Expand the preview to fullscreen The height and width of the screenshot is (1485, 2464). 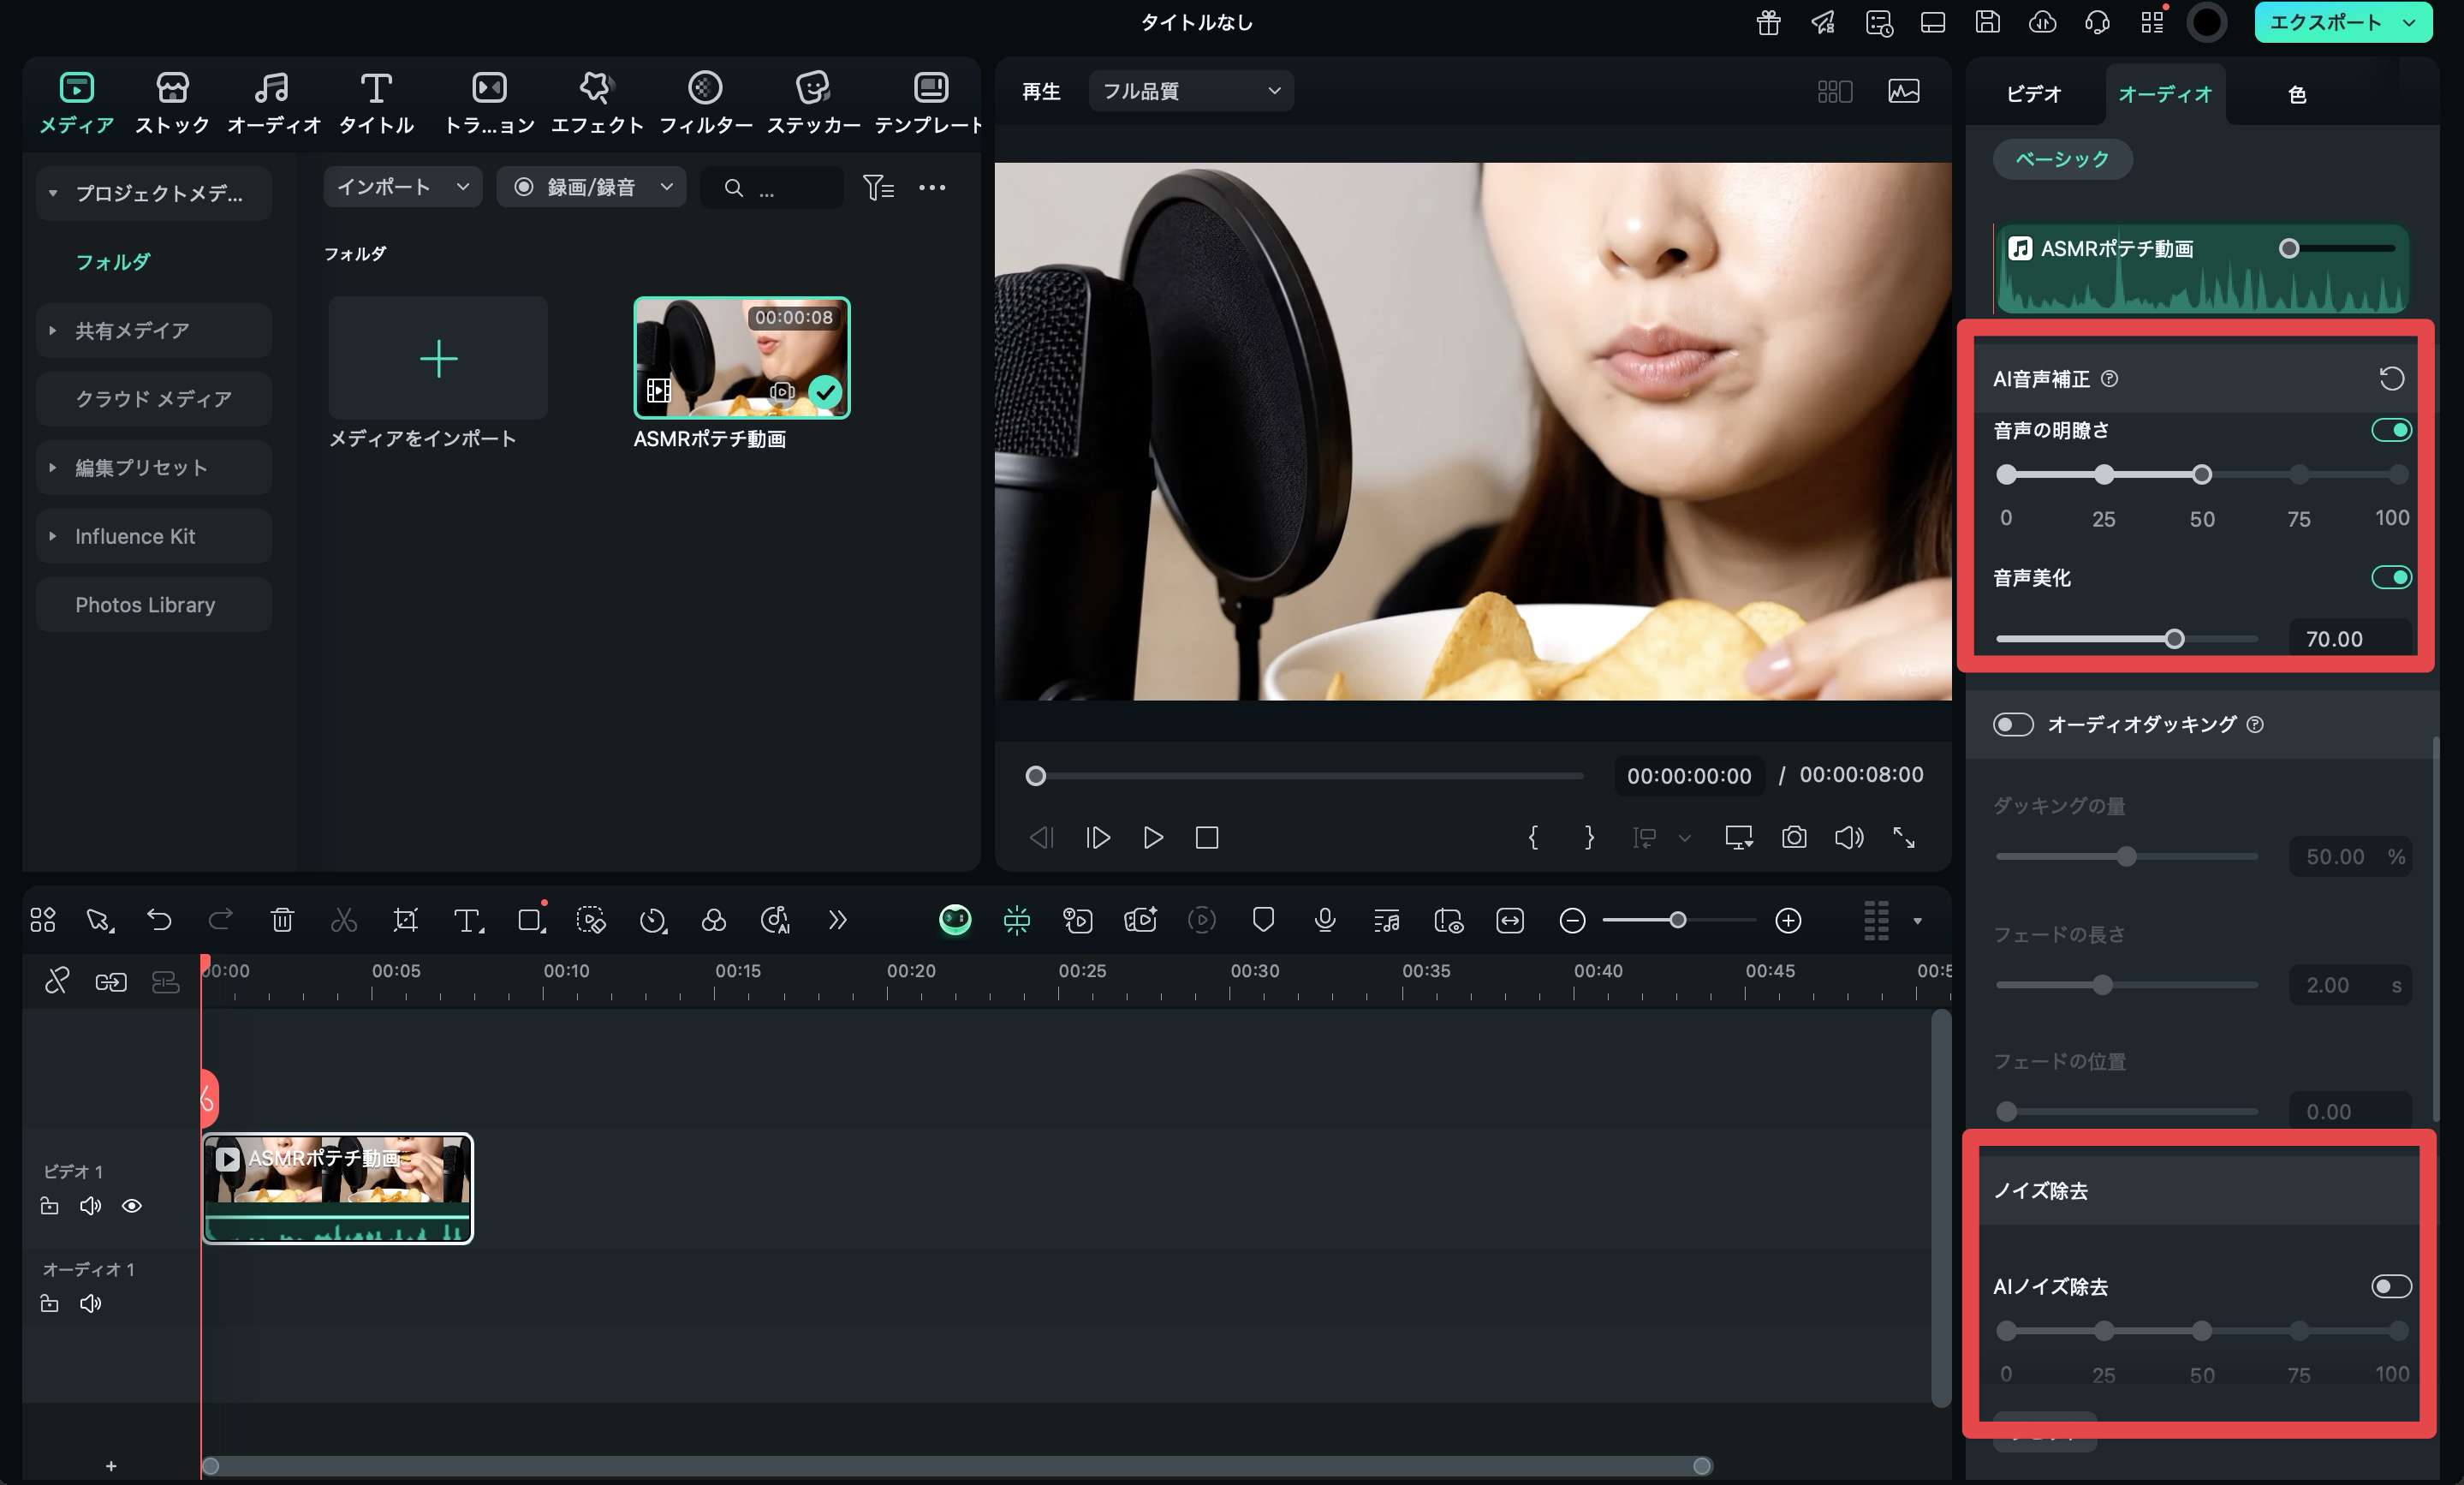click(x=1904, y=837)
